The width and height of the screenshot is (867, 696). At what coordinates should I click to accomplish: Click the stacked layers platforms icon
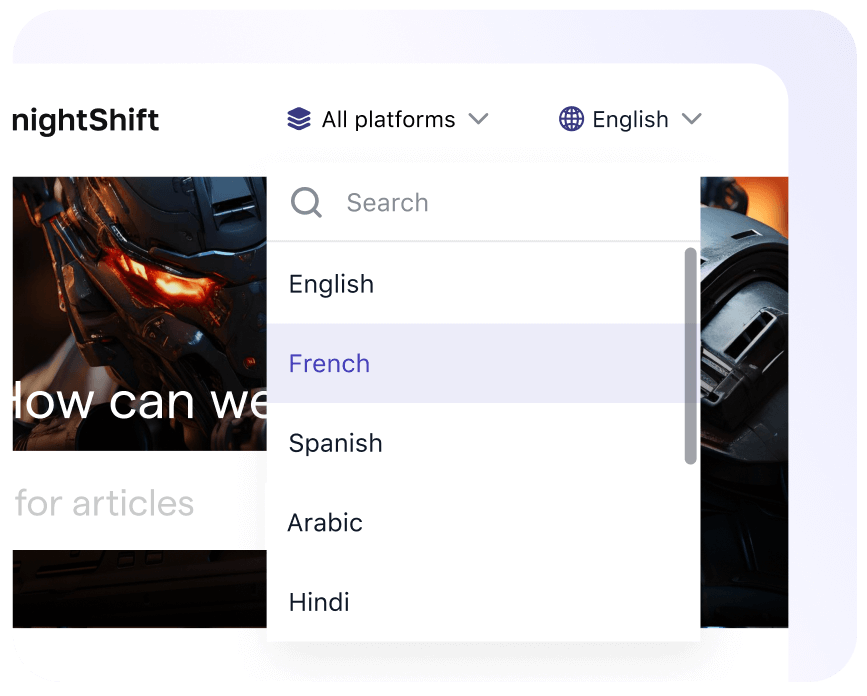pyautogui.click(x=296, y=119)
